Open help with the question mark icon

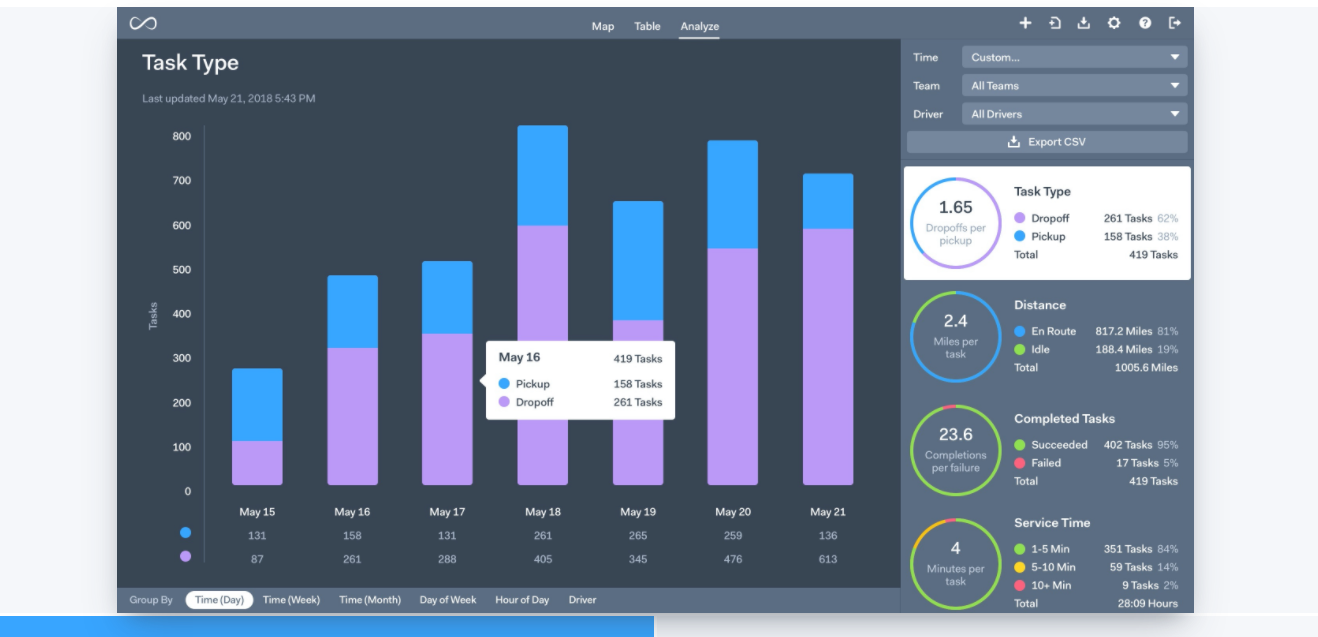coord(1145,24)
